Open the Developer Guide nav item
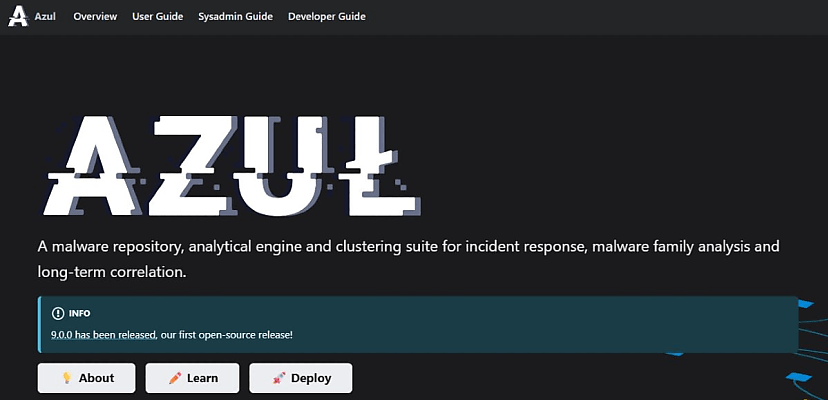The height and width of the screenshot is (400, 828). 326,16
